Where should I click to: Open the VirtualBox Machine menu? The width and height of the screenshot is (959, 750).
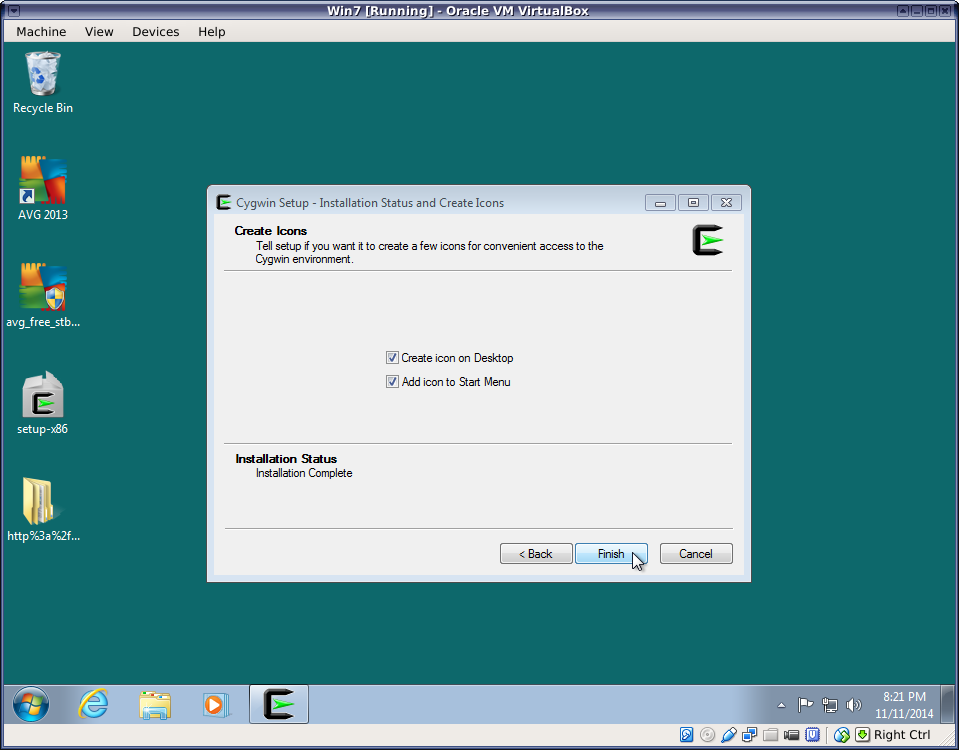[41, 31]
